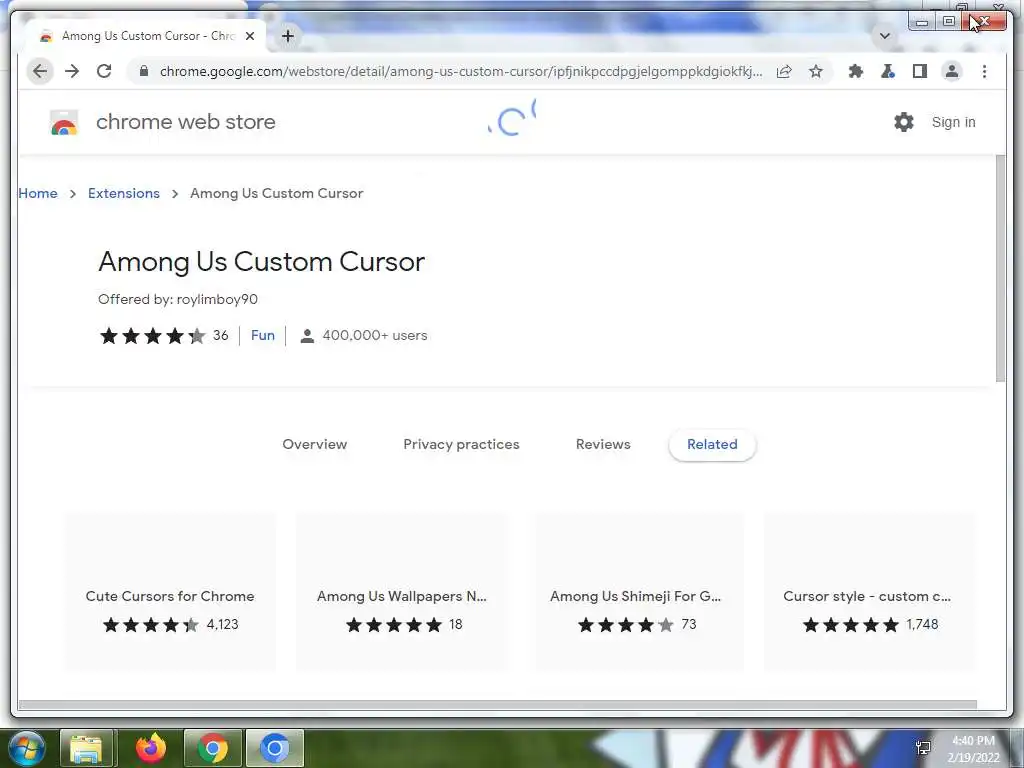Go to Home breadcrumb link
Viewport: 1024px width, 768px height.
click(x=38, y=193)
